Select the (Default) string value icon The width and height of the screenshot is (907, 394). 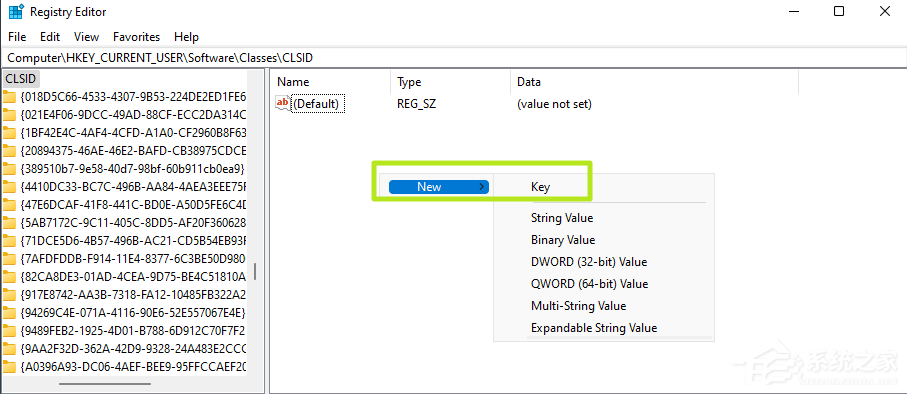pos(283,104)
